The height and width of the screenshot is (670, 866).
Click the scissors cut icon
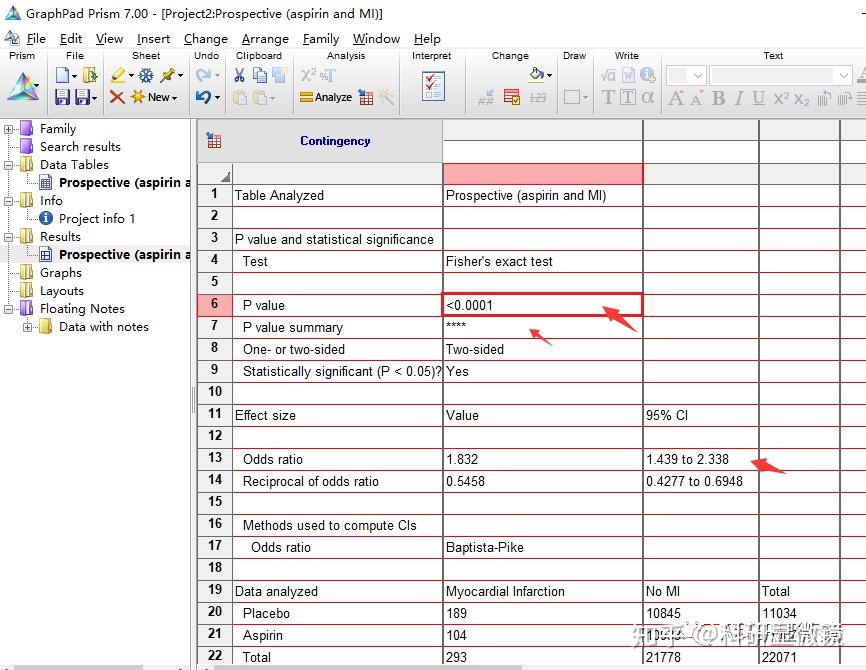tap(239, 75)
